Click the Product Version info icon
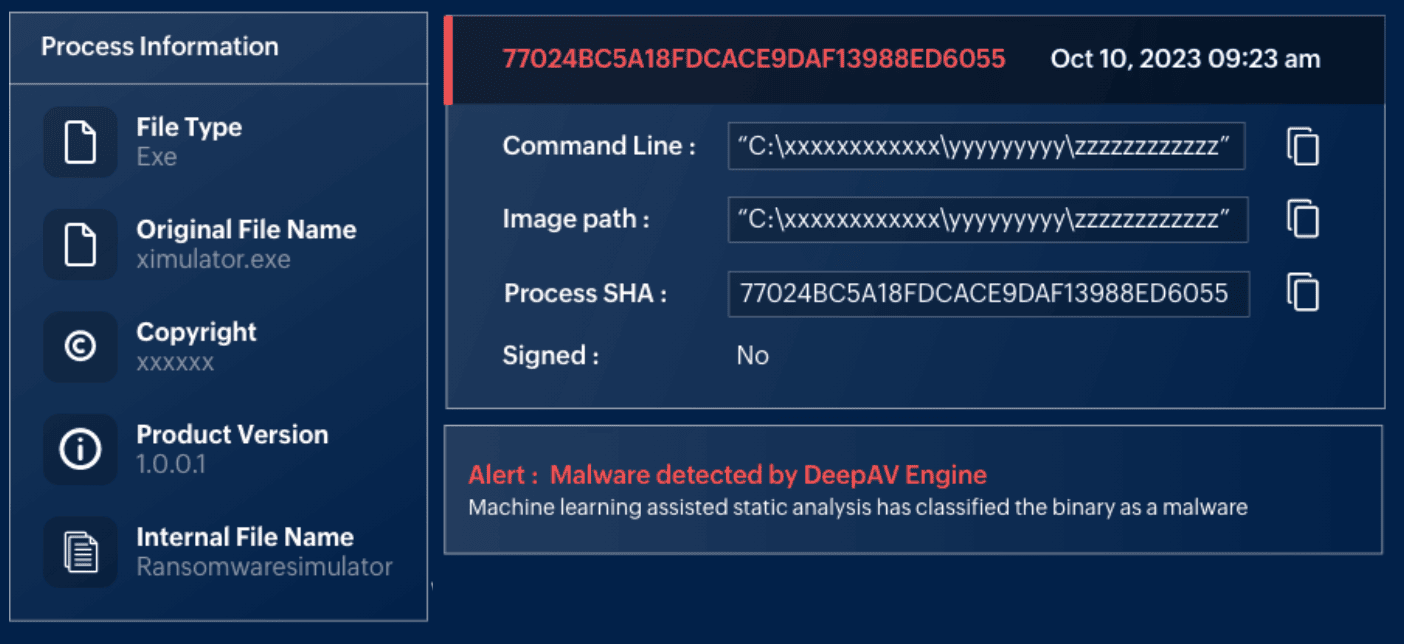 click(80, 449)
